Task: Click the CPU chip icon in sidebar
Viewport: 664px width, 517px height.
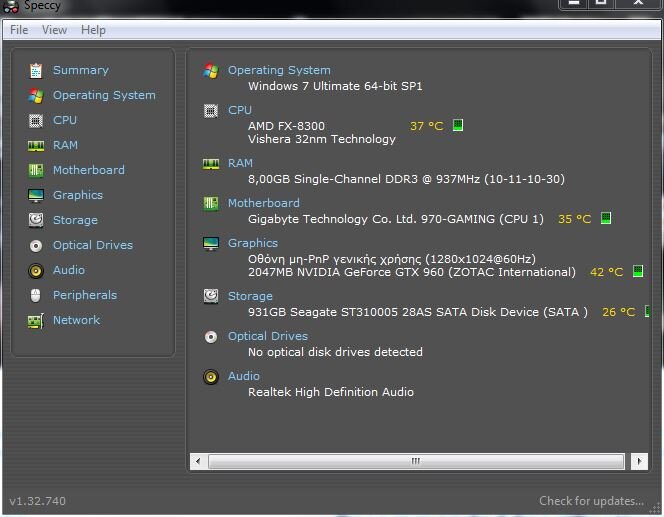Action: click(x=36, y=121)
